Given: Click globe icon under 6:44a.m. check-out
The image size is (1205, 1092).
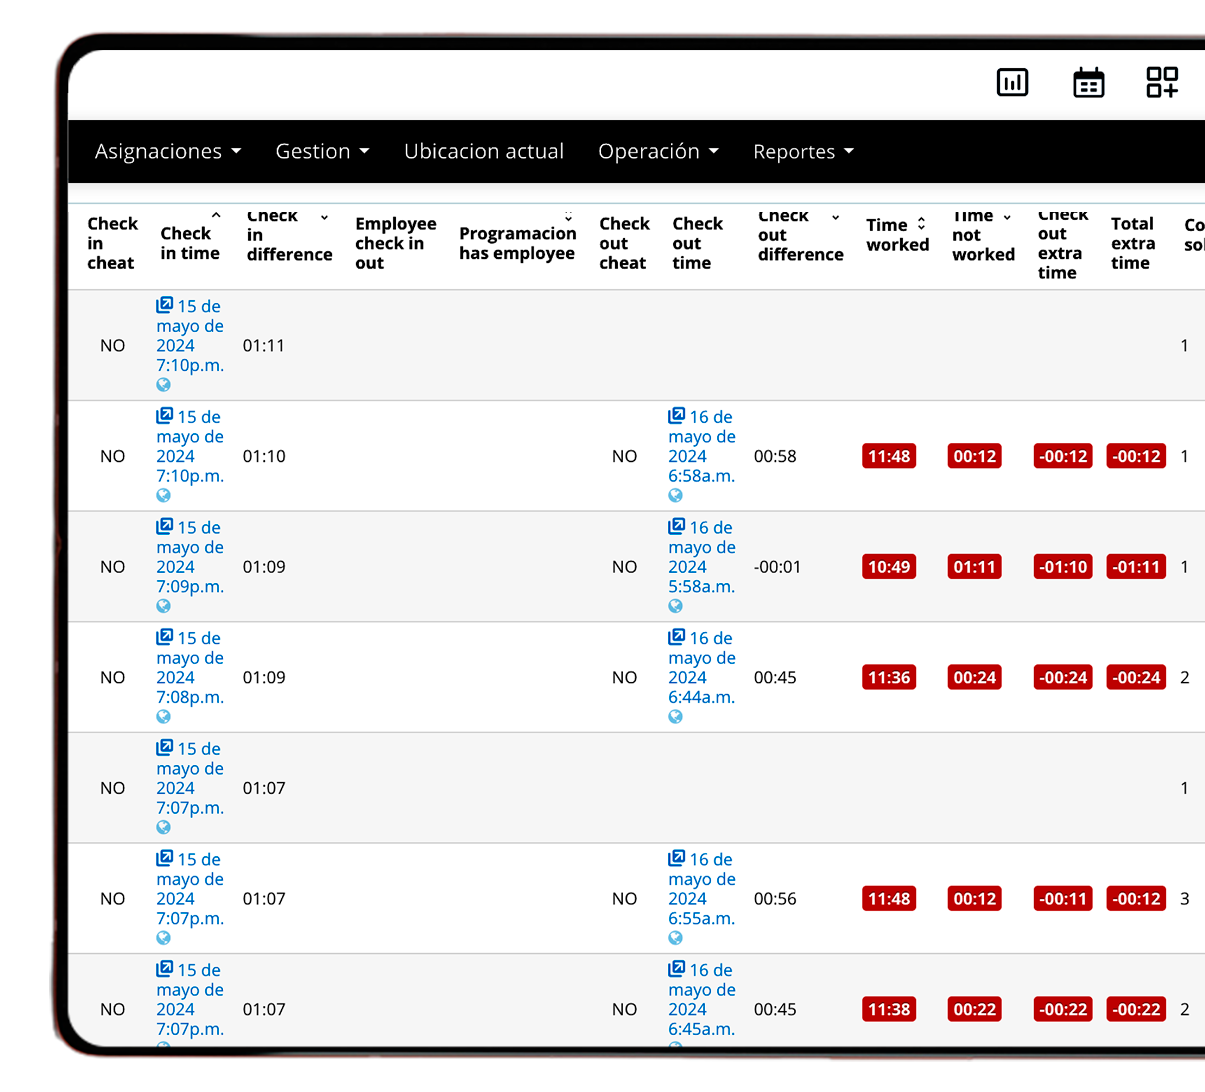Looking at the screenshot, I should click(676, 717).
